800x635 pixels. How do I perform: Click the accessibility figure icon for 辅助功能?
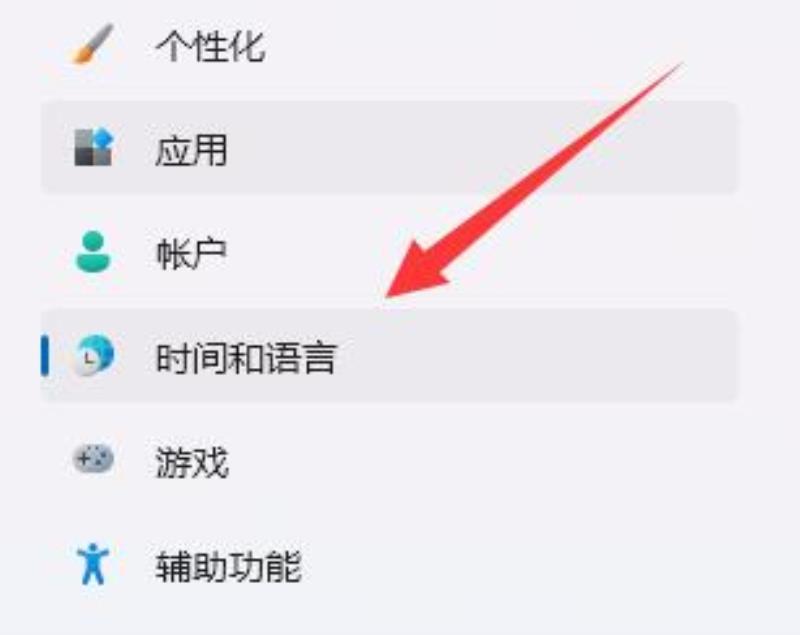click(93, 564)
